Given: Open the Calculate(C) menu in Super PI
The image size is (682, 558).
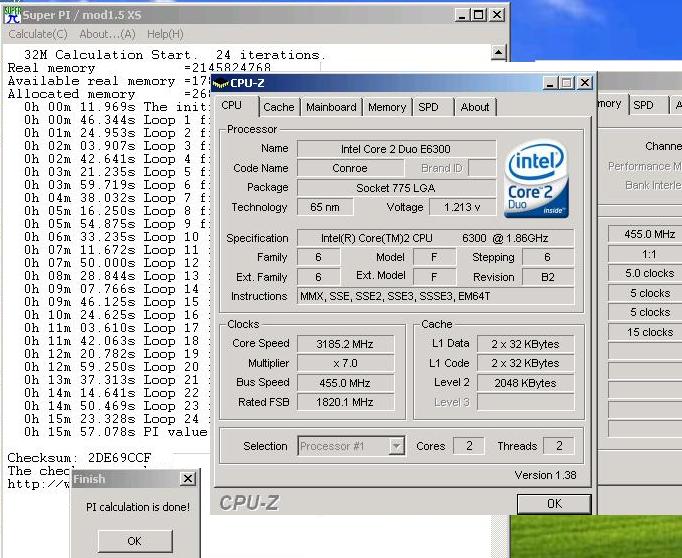Looking at the screenshot, I should (38, 34).
